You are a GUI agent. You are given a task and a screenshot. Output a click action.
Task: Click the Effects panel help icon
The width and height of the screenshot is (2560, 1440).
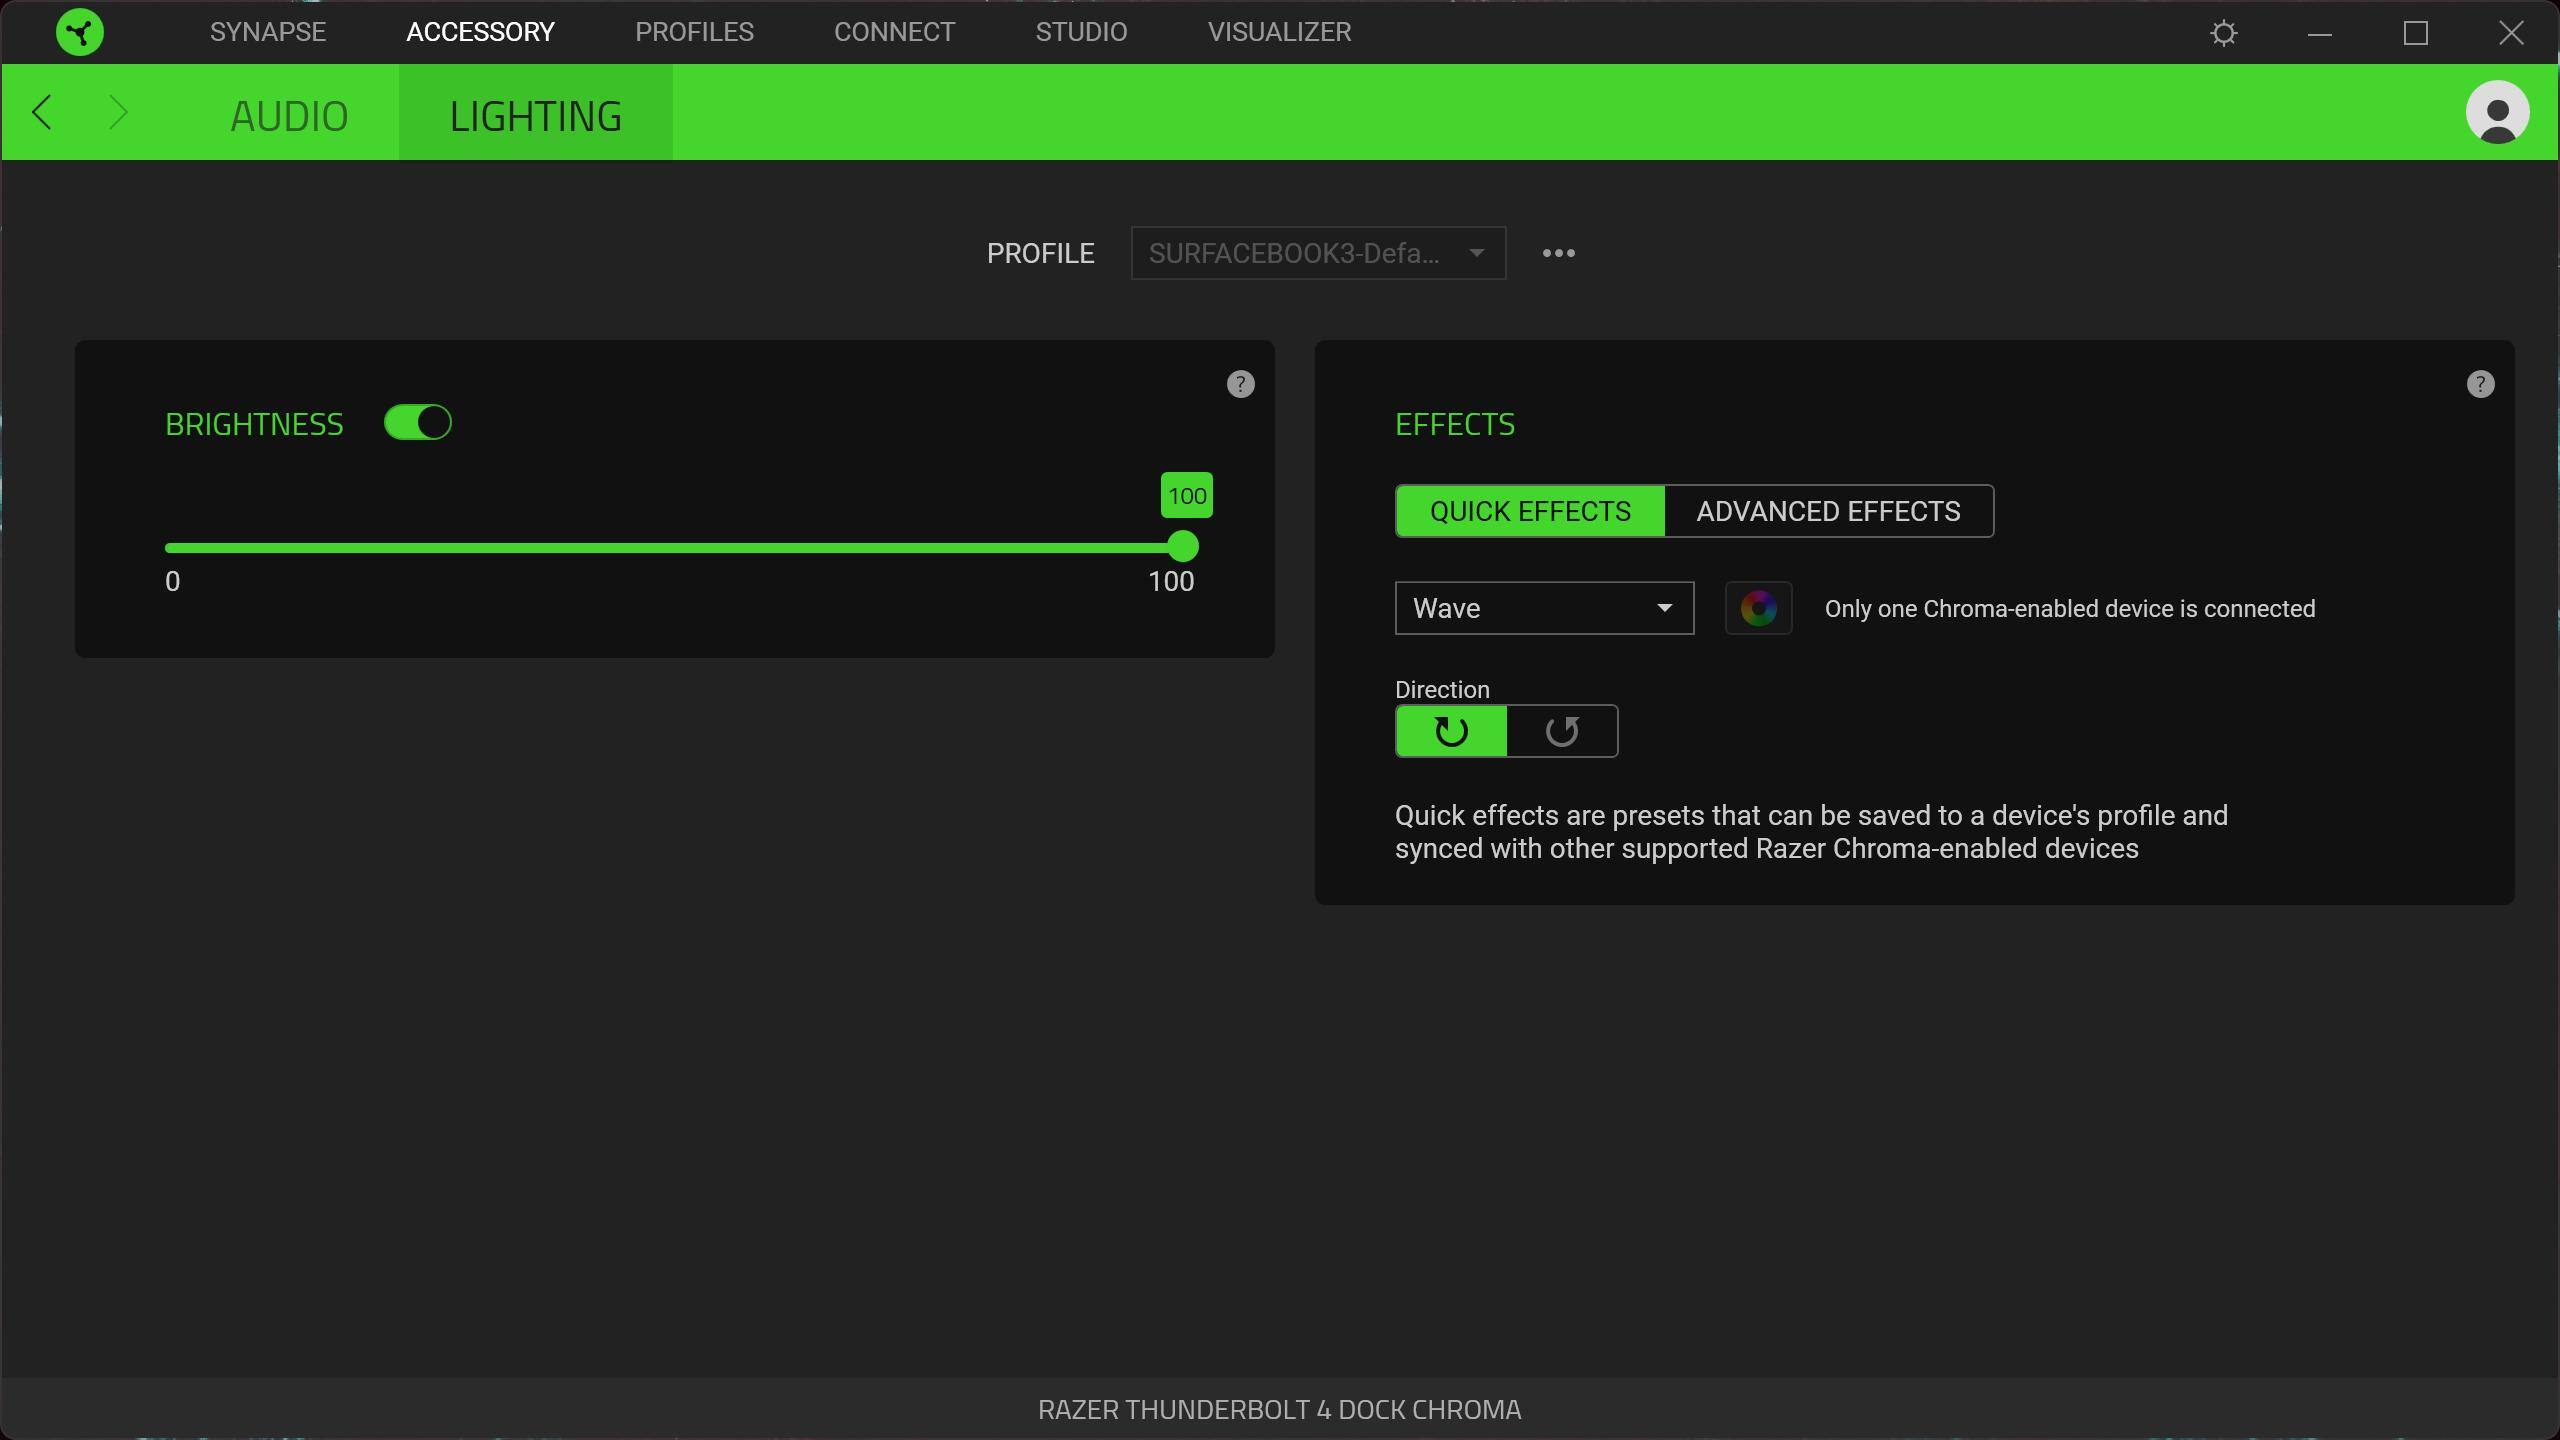2480,384
